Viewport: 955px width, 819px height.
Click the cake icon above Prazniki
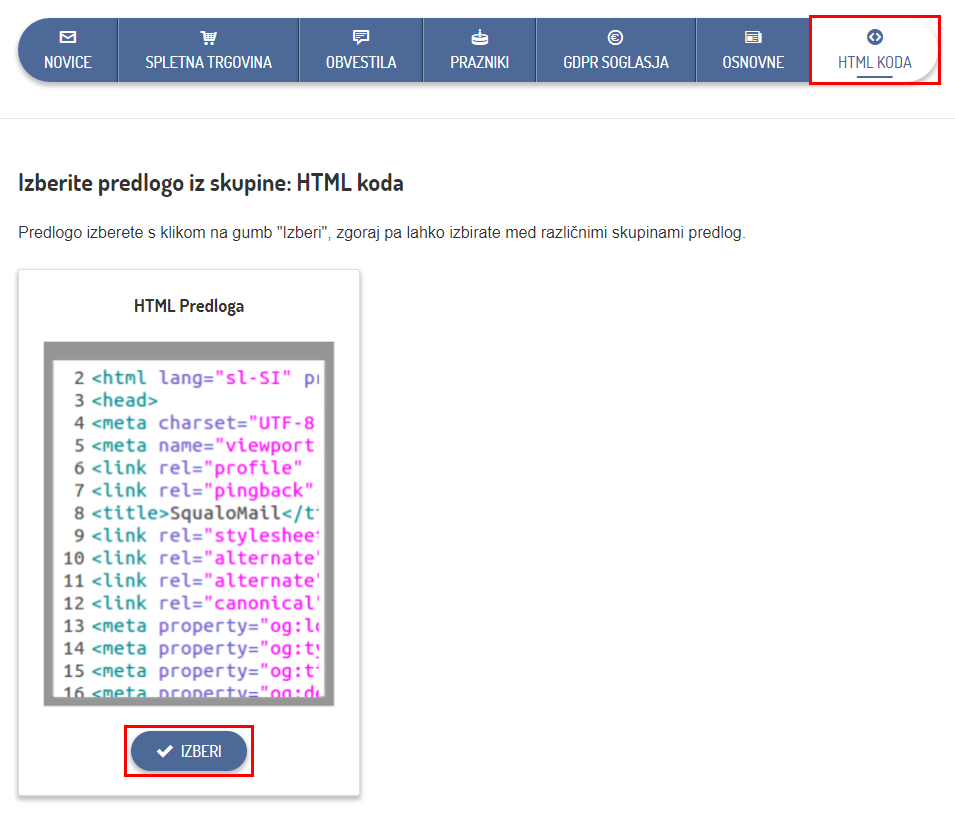(479, 38)
